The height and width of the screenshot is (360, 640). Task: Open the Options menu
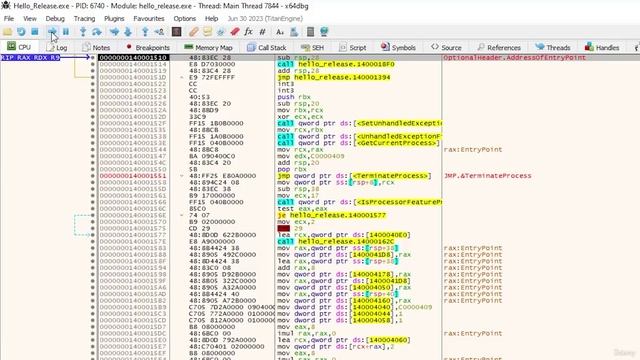(x=184, y=19)
